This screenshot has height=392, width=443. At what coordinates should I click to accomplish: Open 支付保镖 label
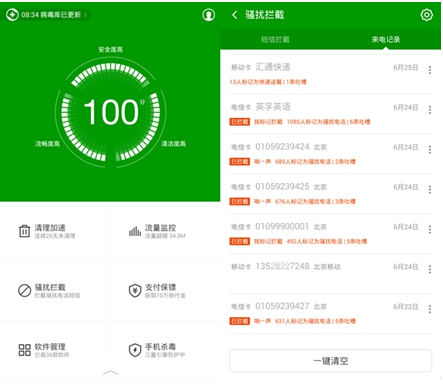click(x=160, y=287)
